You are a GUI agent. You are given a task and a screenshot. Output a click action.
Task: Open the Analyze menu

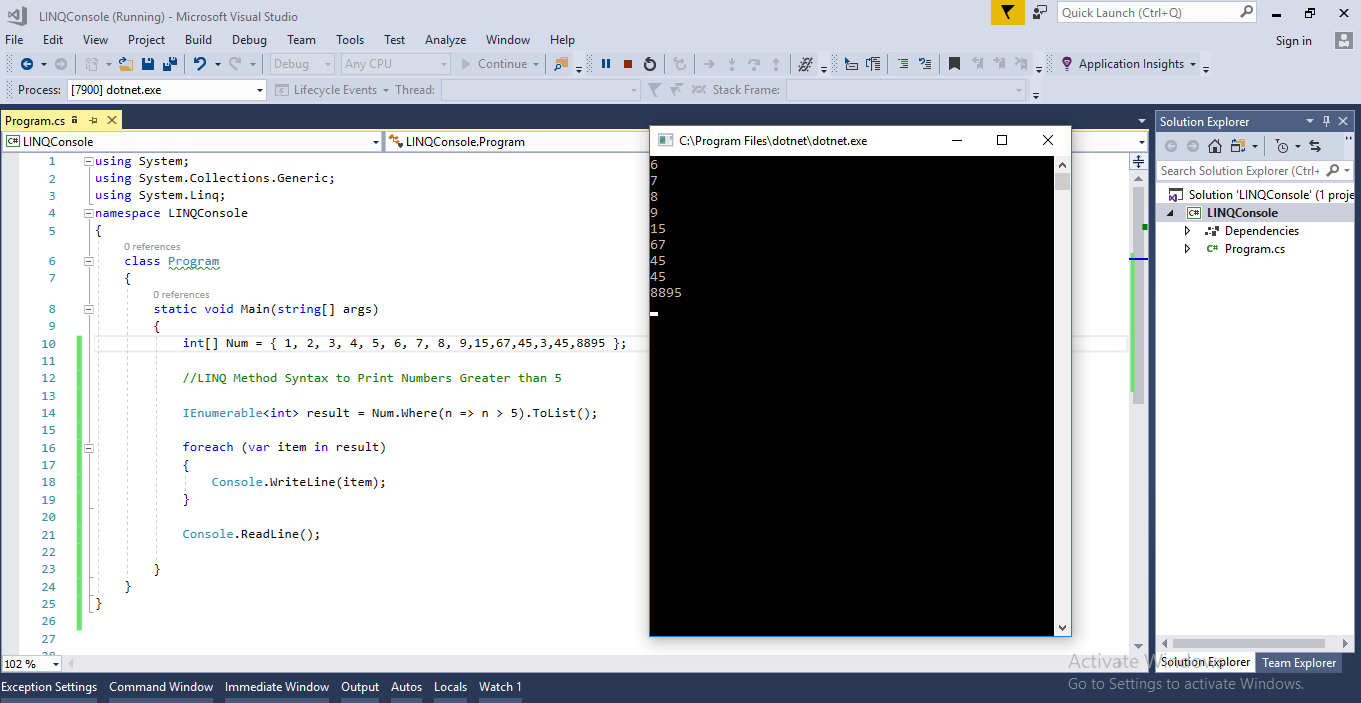[445, 40]
